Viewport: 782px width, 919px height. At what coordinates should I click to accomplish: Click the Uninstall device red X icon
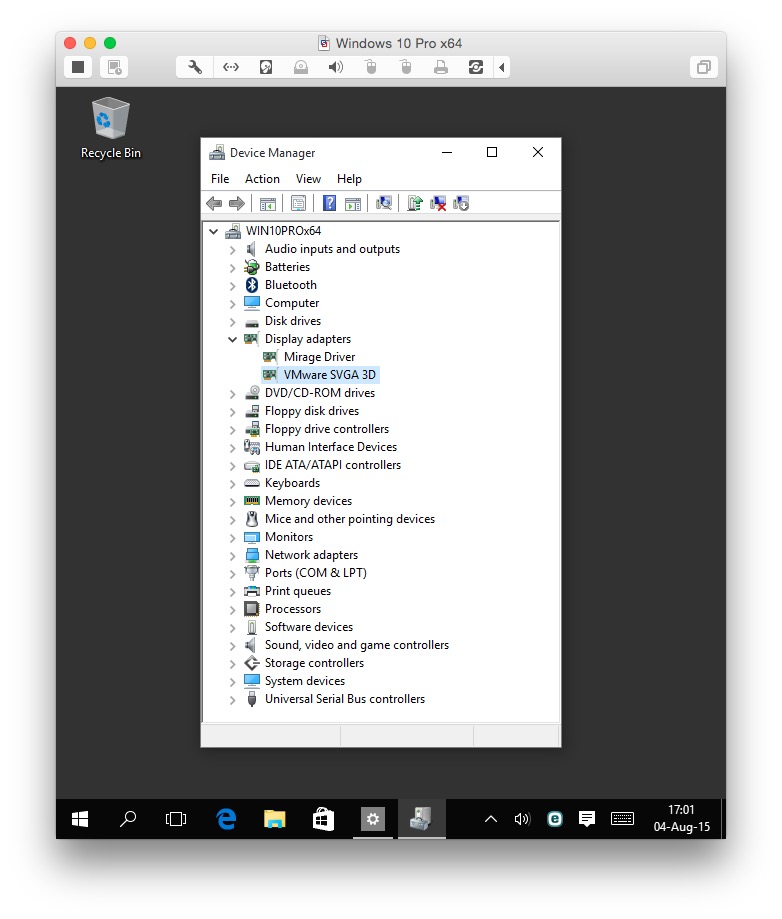click(438, 203)
